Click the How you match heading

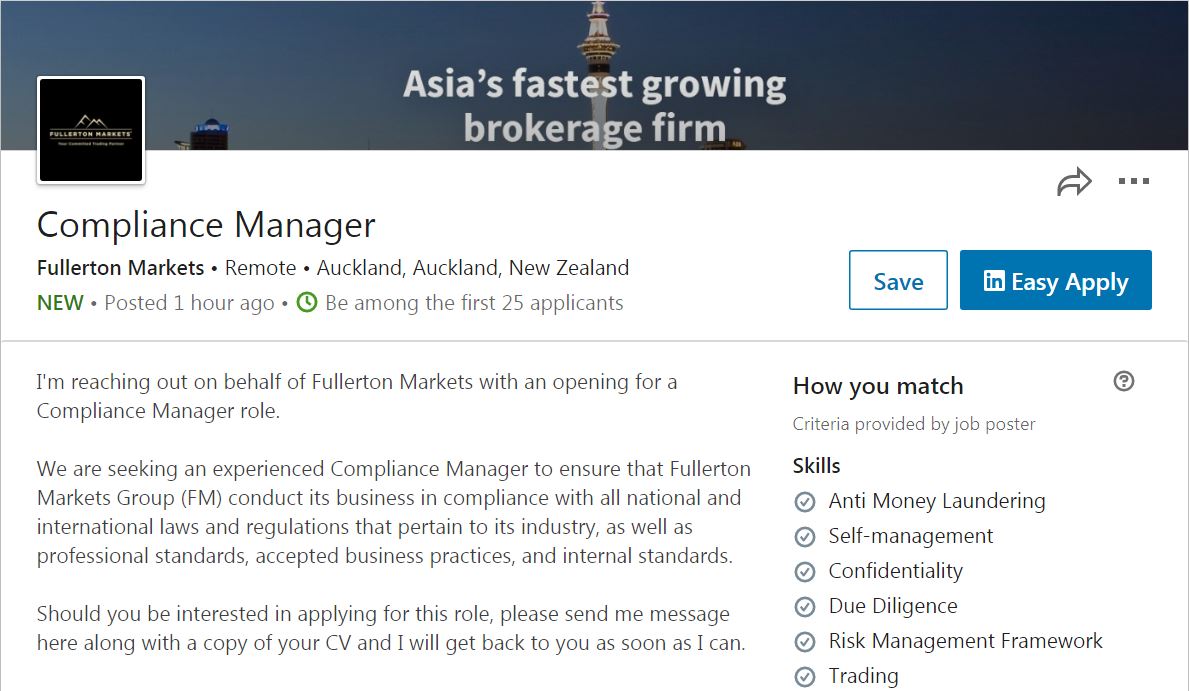[877, 386]
